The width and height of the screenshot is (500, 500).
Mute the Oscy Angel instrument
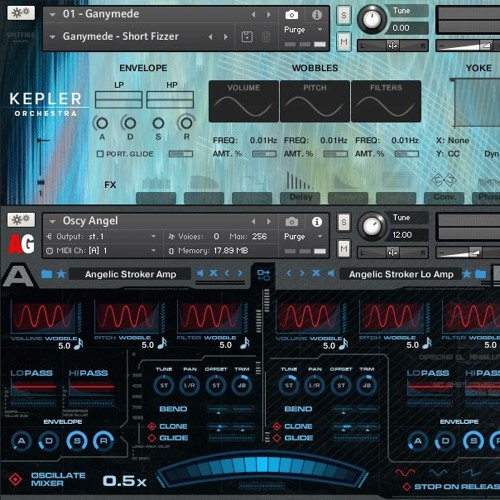344,249
